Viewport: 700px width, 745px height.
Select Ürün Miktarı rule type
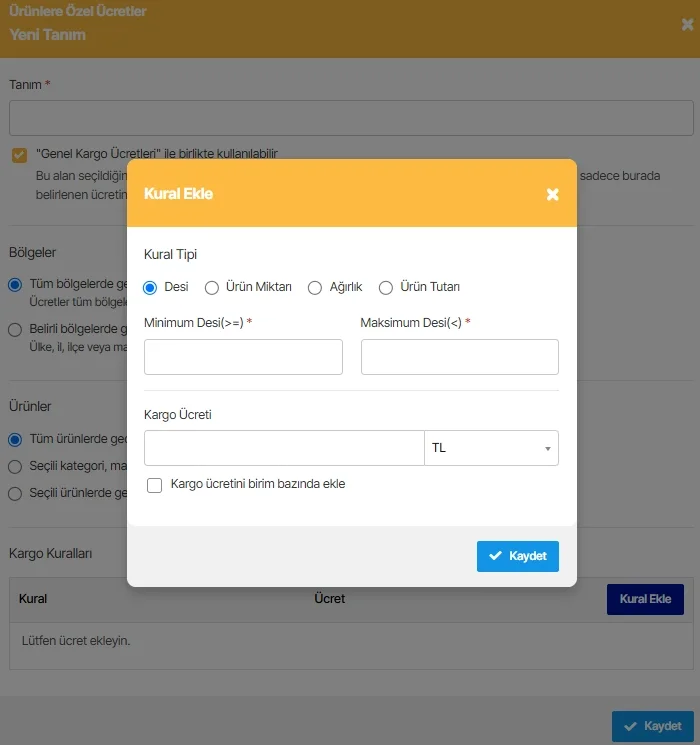click(x=211, y=287)
